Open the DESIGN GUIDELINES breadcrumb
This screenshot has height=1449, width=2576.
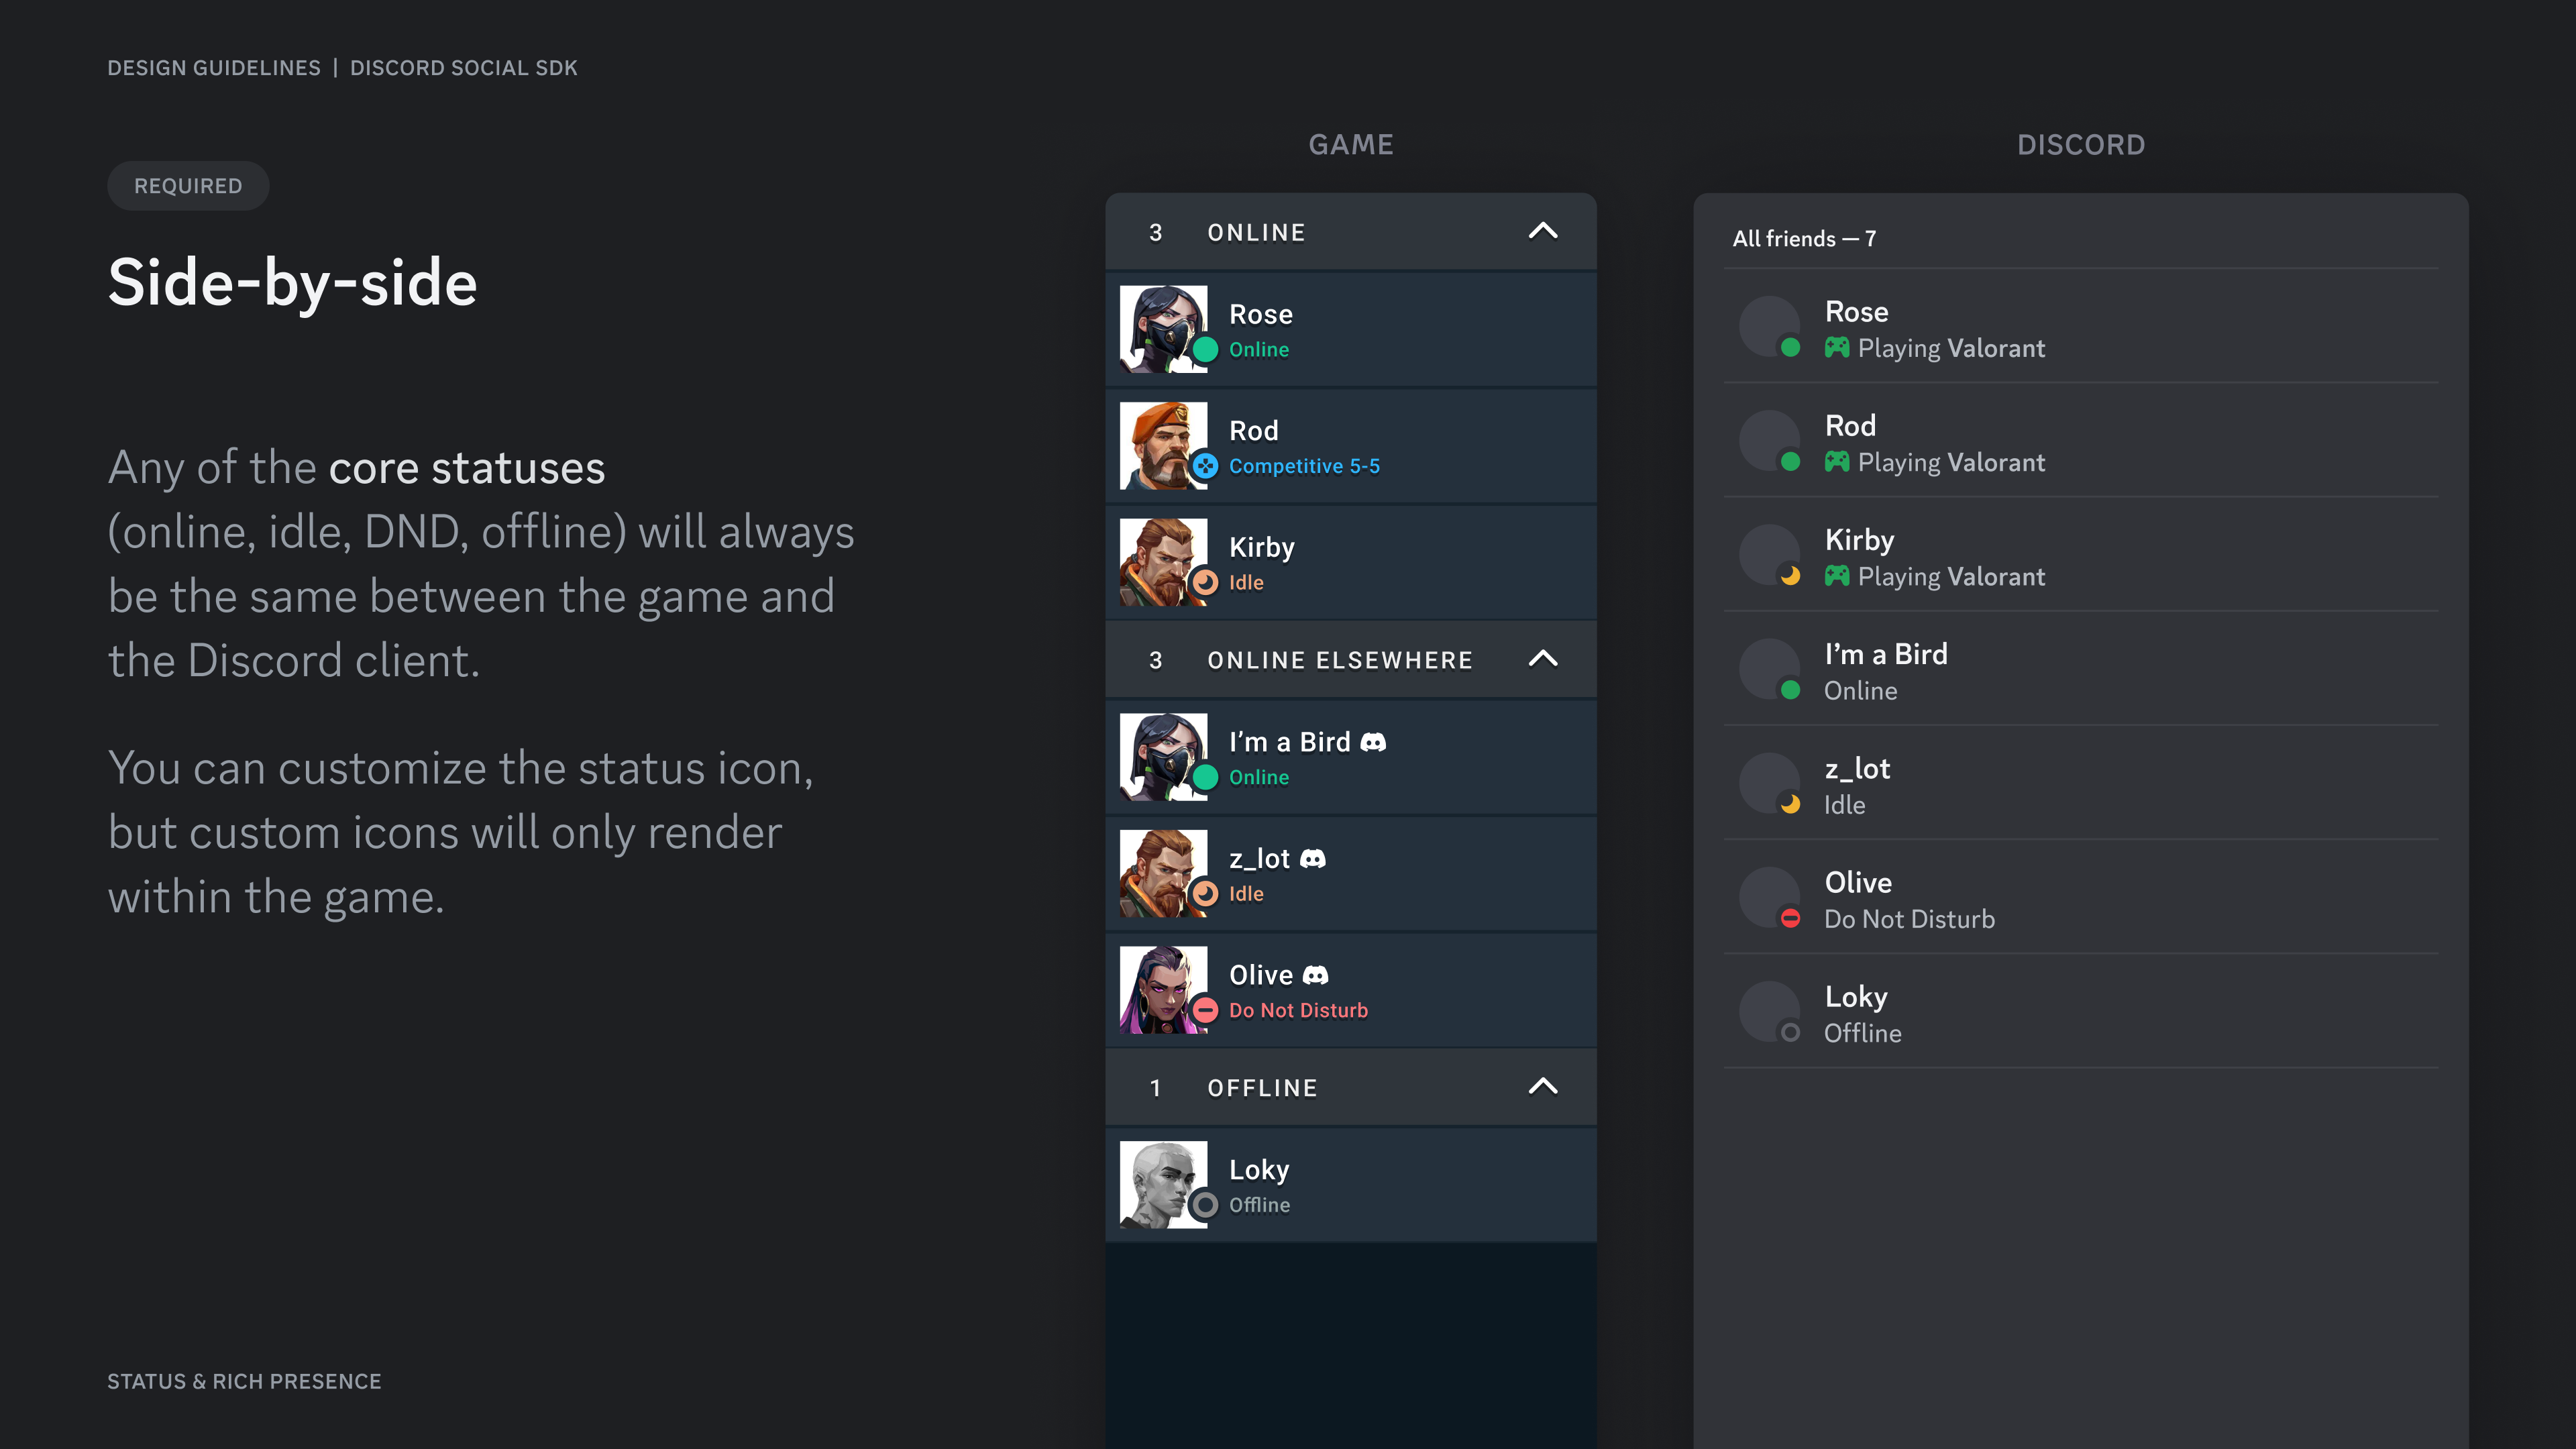tap(214, 68)
